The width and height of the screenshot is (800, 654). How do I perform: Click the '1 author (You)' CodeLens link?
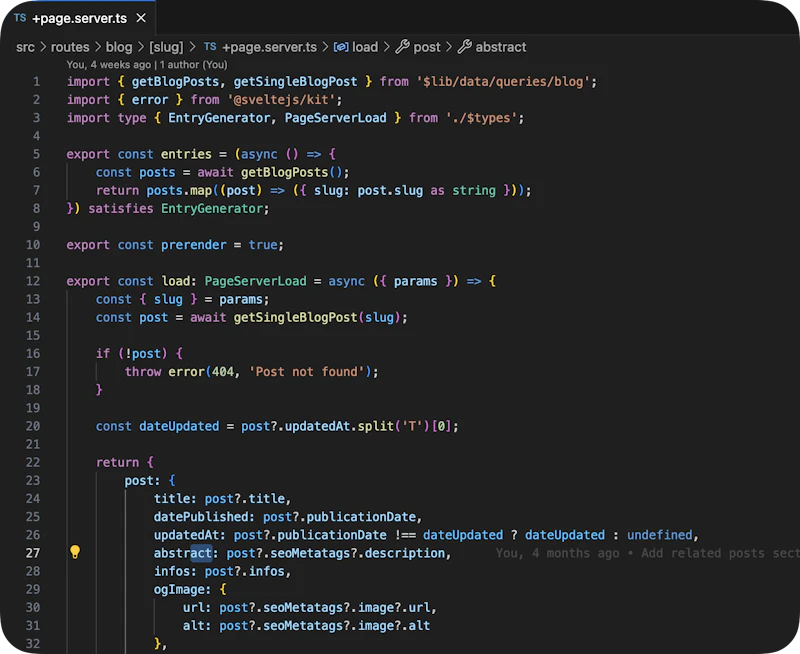point(194,65)
